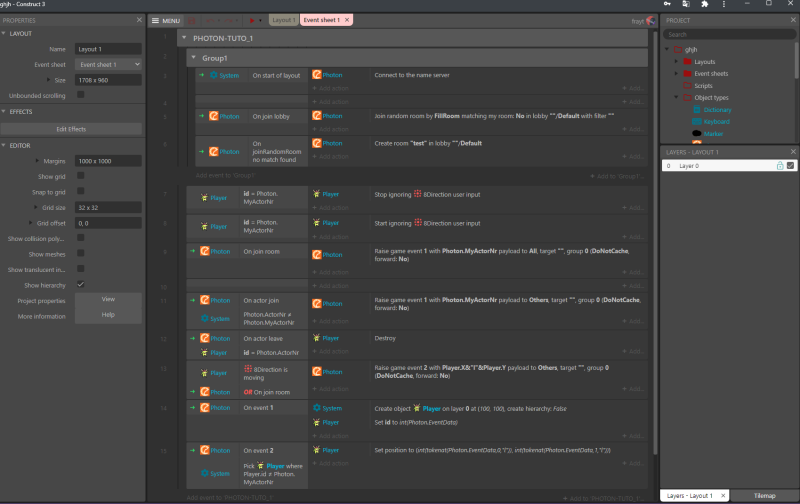
Task: Collapse the Group1 event group
Action: tap(193, 58)
